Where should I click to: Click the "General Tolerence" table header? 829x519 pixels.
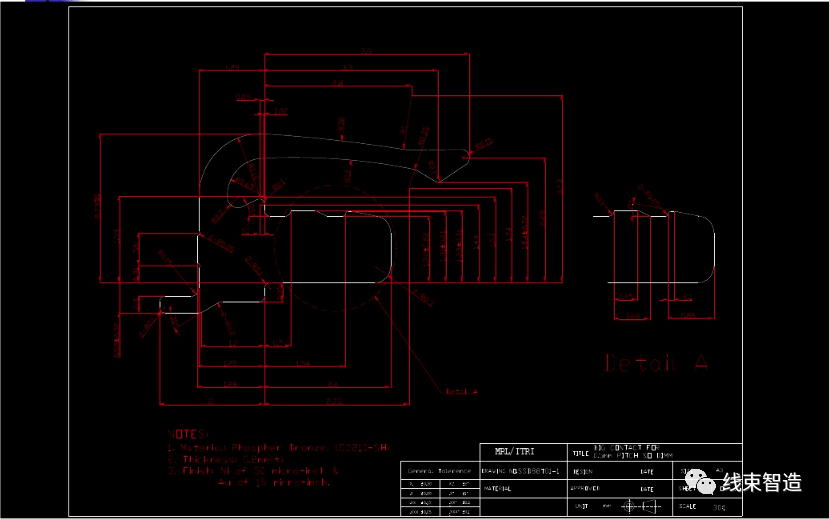pos(439,471)
